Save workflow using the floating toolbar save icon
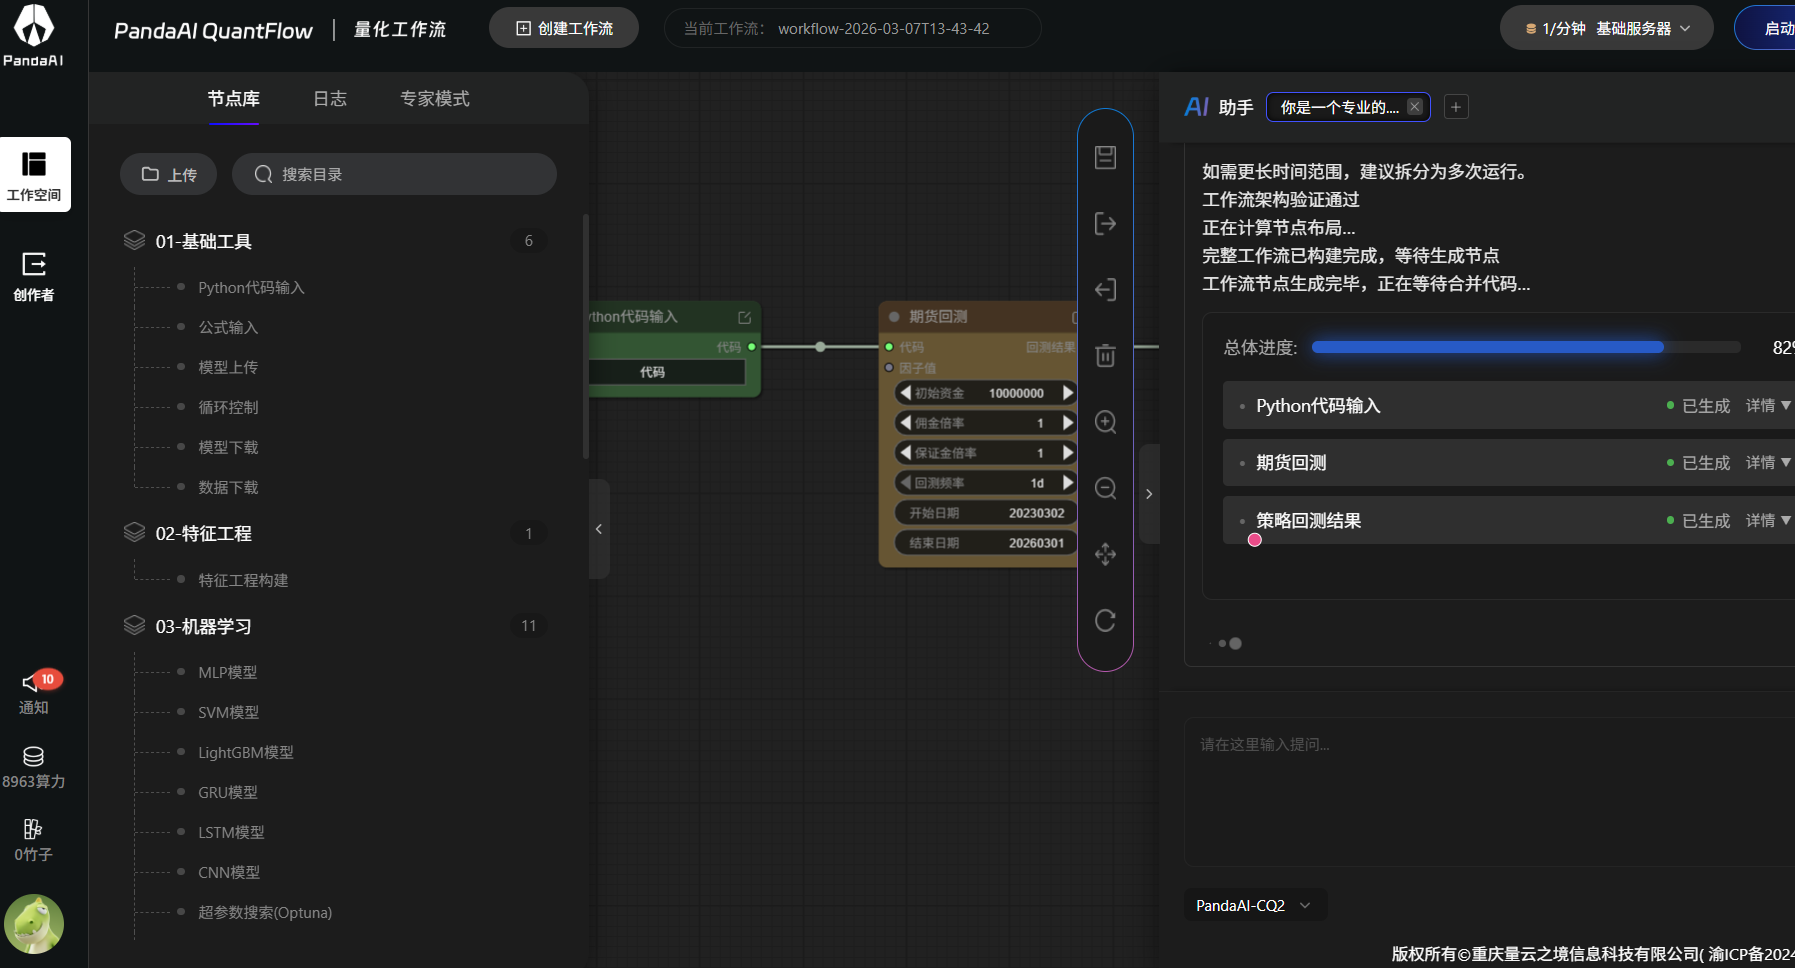This screenshot has width=1795, height=968. pos(1105,157)
